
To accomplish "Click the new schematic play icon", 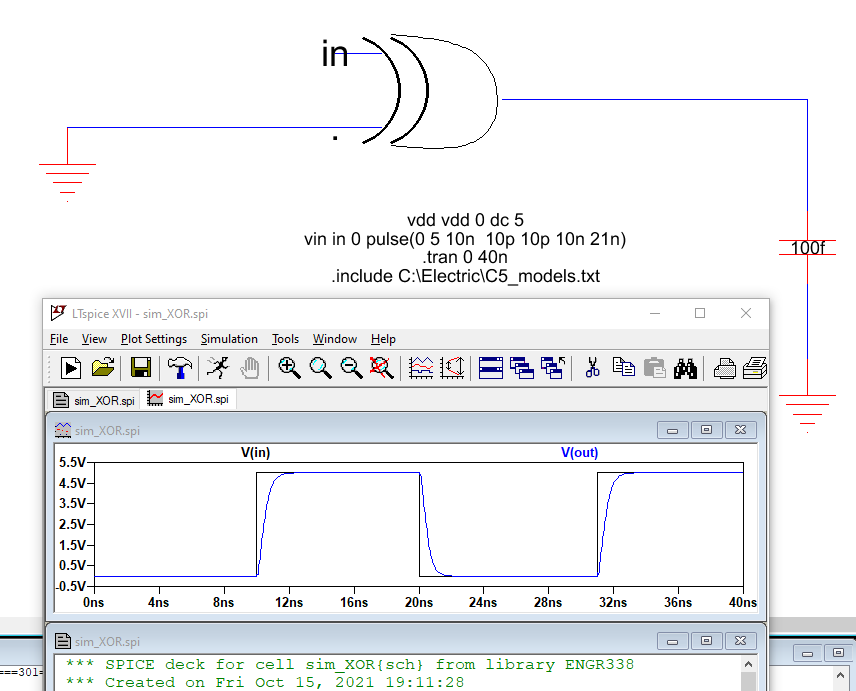I will (x=71, y=368).
